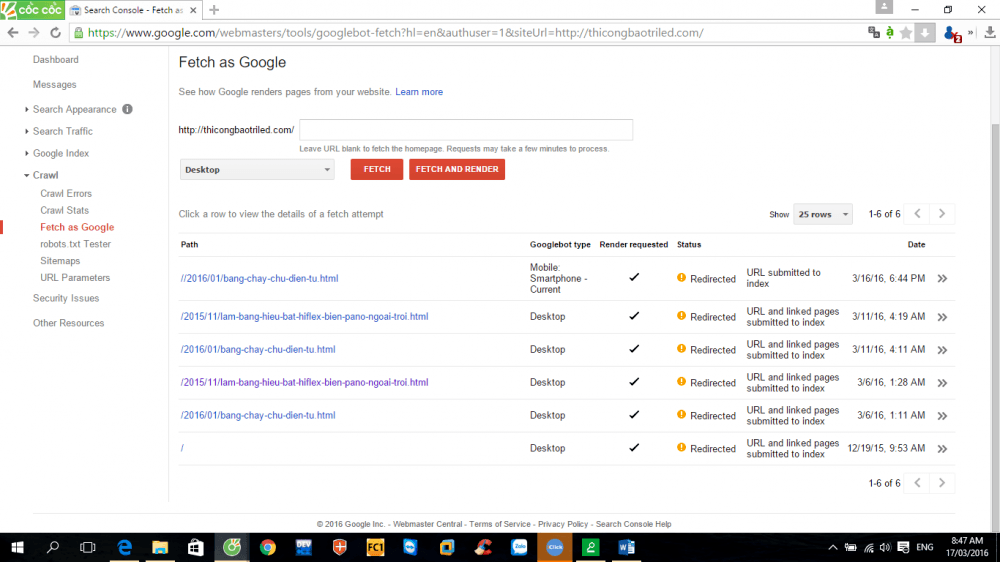Click the FETCH button
The height and width of the screenshot is (562, 1000).
377,169
